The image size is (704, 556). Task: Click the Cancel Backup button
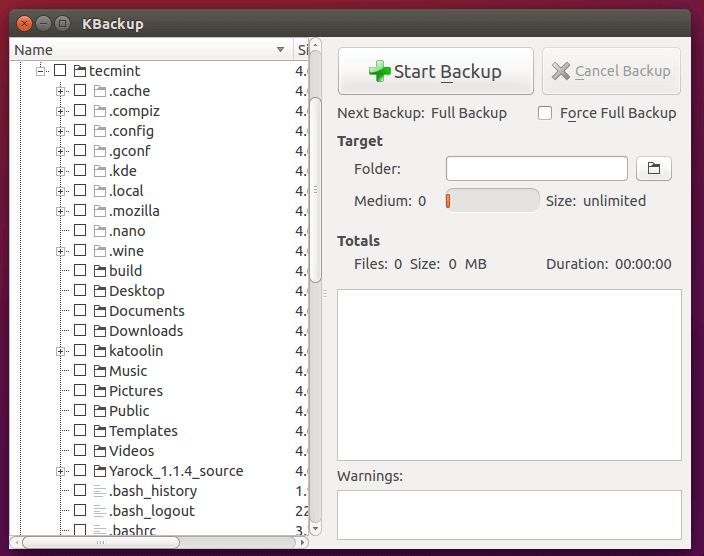pos(611,71)
